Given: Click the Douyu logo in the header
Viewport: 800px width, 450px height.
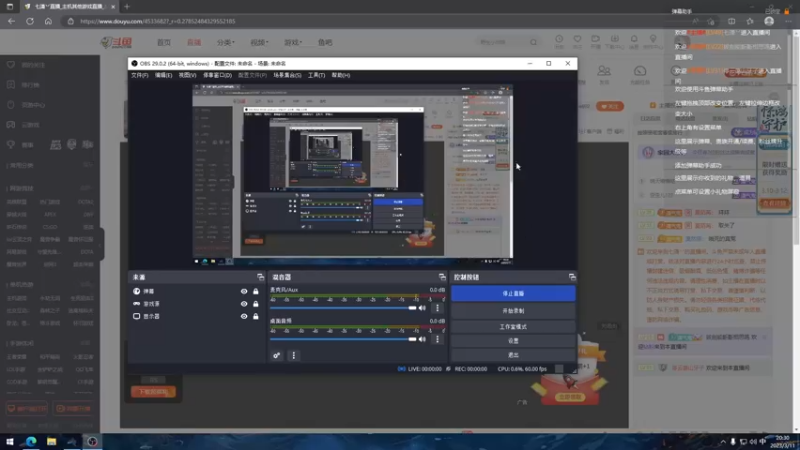Looking at the screenshot, I should (116, 42).
